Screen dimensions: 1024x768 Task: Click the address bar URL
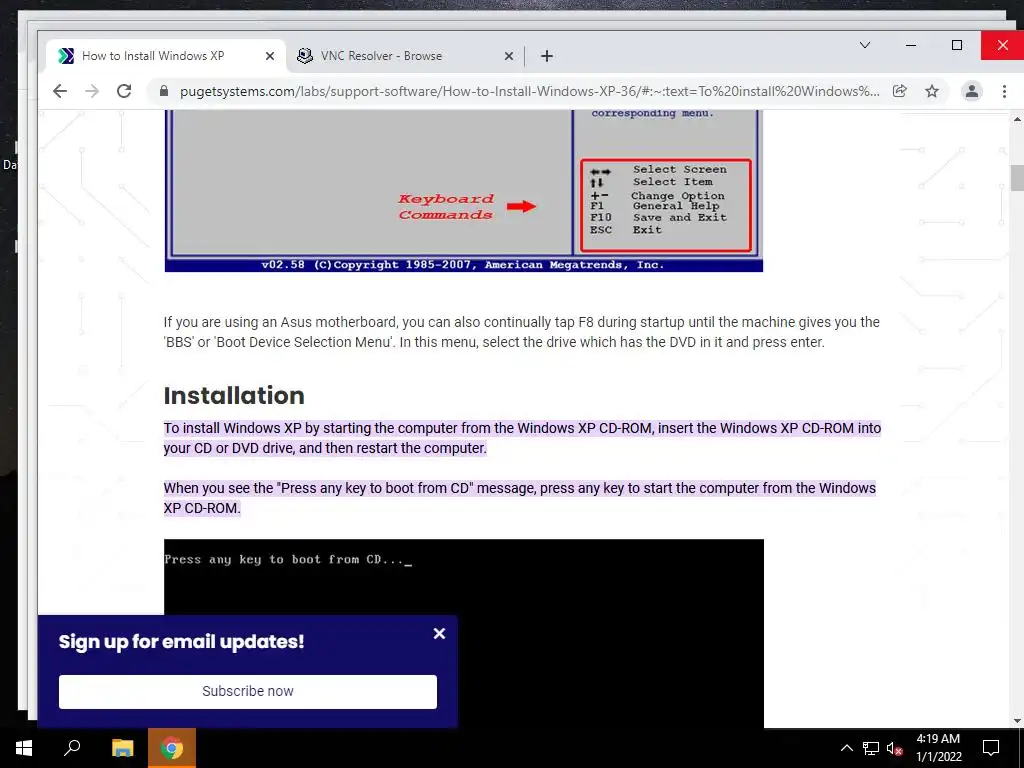[x=529, y=91]
